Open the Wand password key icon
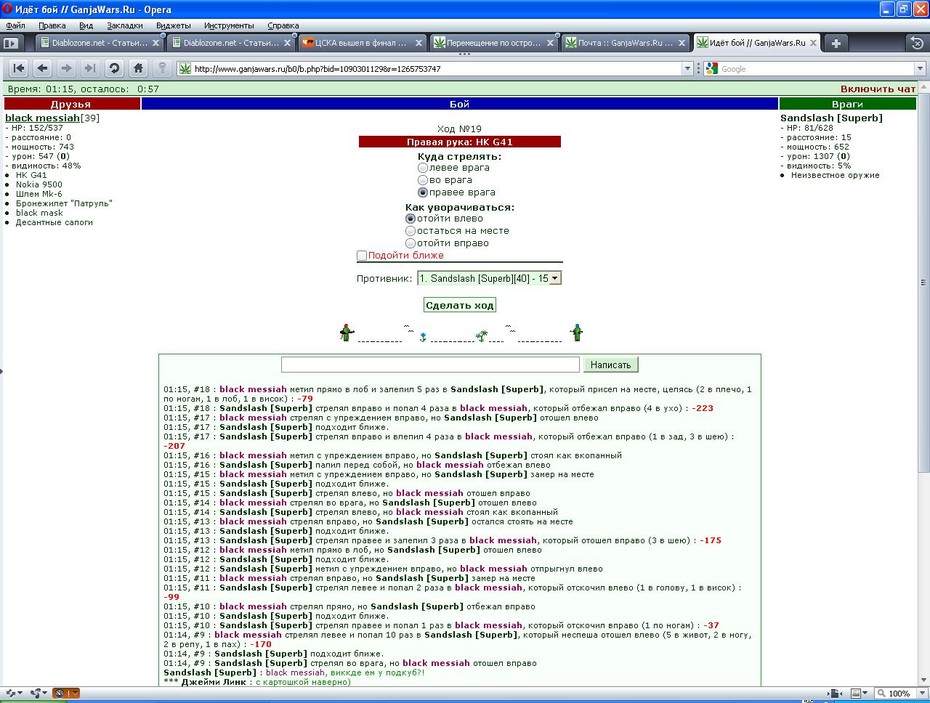This screenshot has height=703, width=930. tap(162, 68)
